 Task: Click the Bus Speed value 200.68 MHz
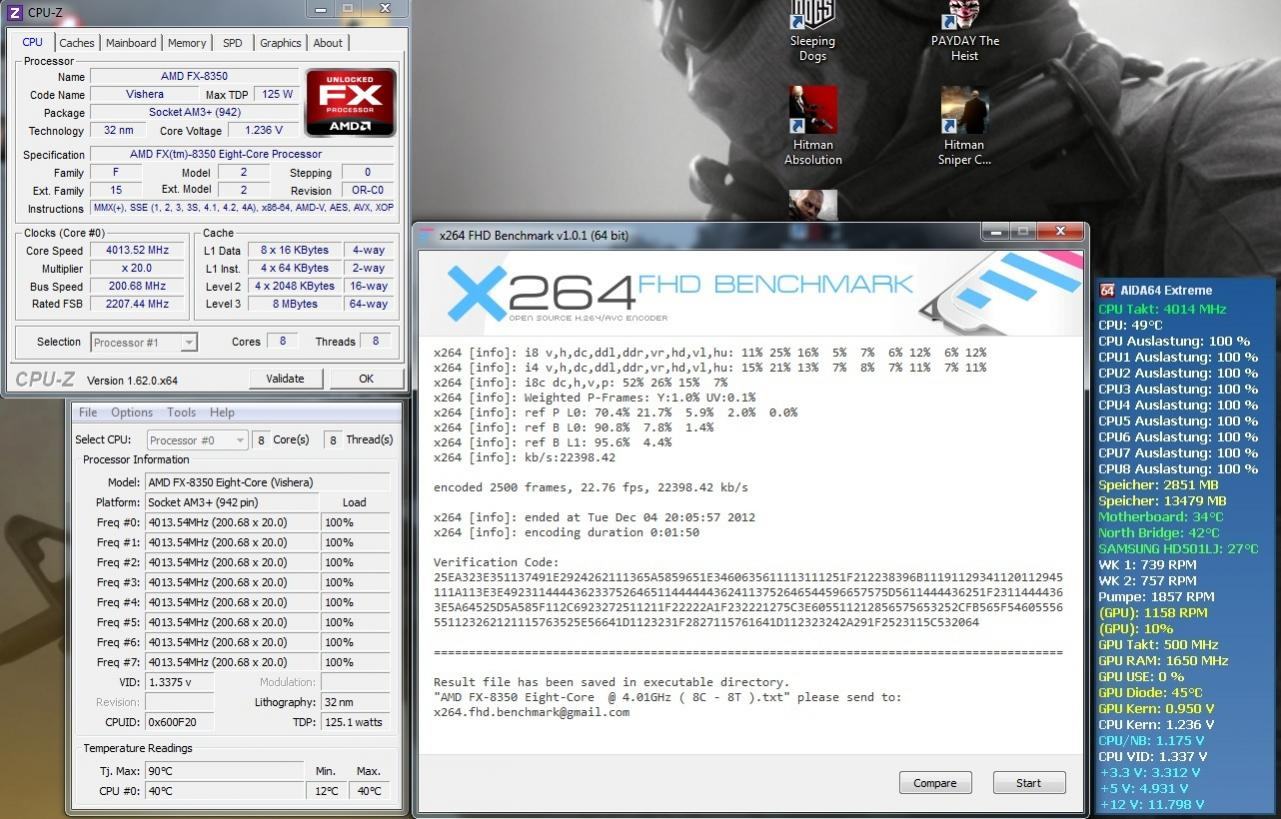138,286
